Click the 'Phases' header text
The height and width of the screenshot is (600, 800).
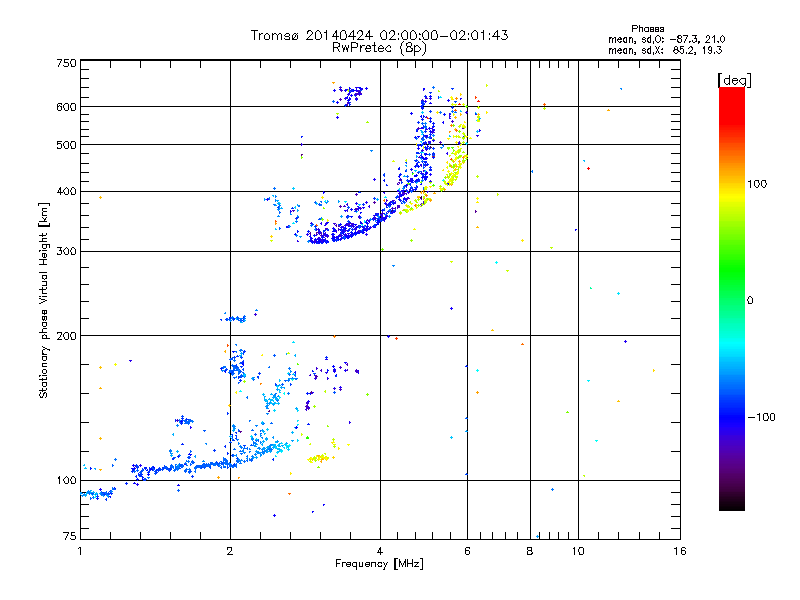(x=647, y=29)
